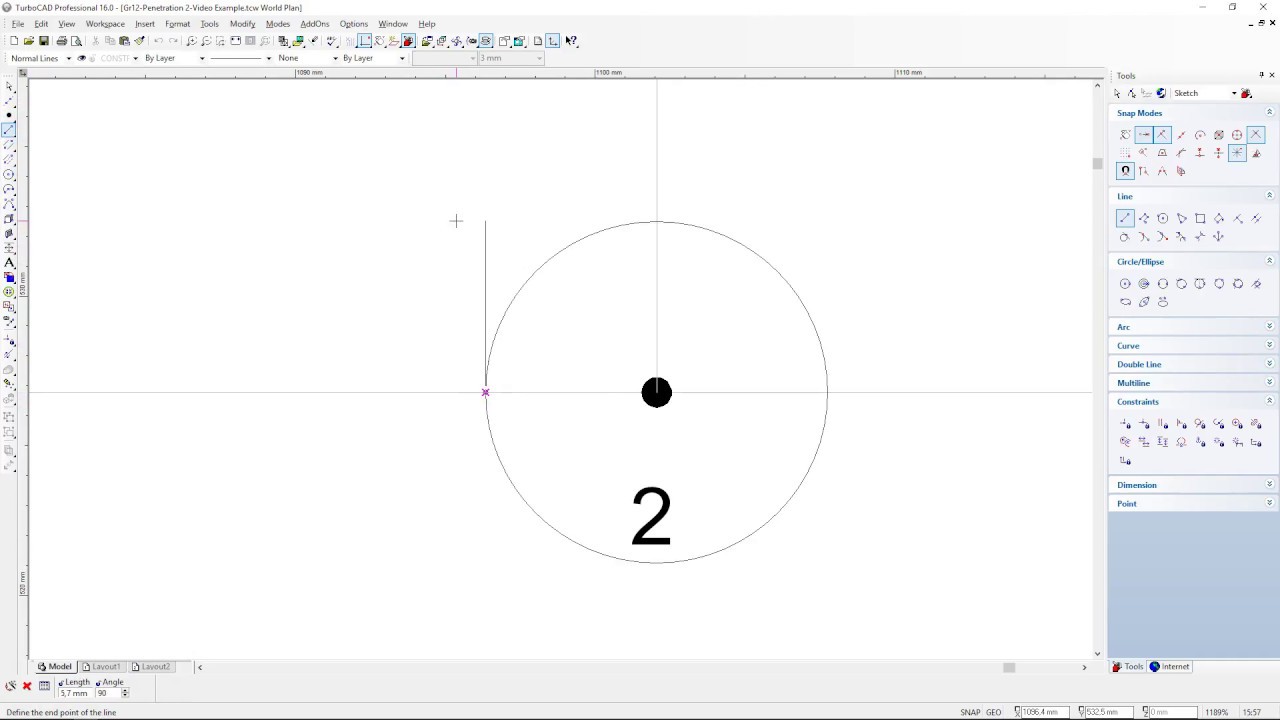Select the Text tool 'A' in left toolbar
Image resolution: width=1280 pixels, height=720 pixels.
point(9,262)
